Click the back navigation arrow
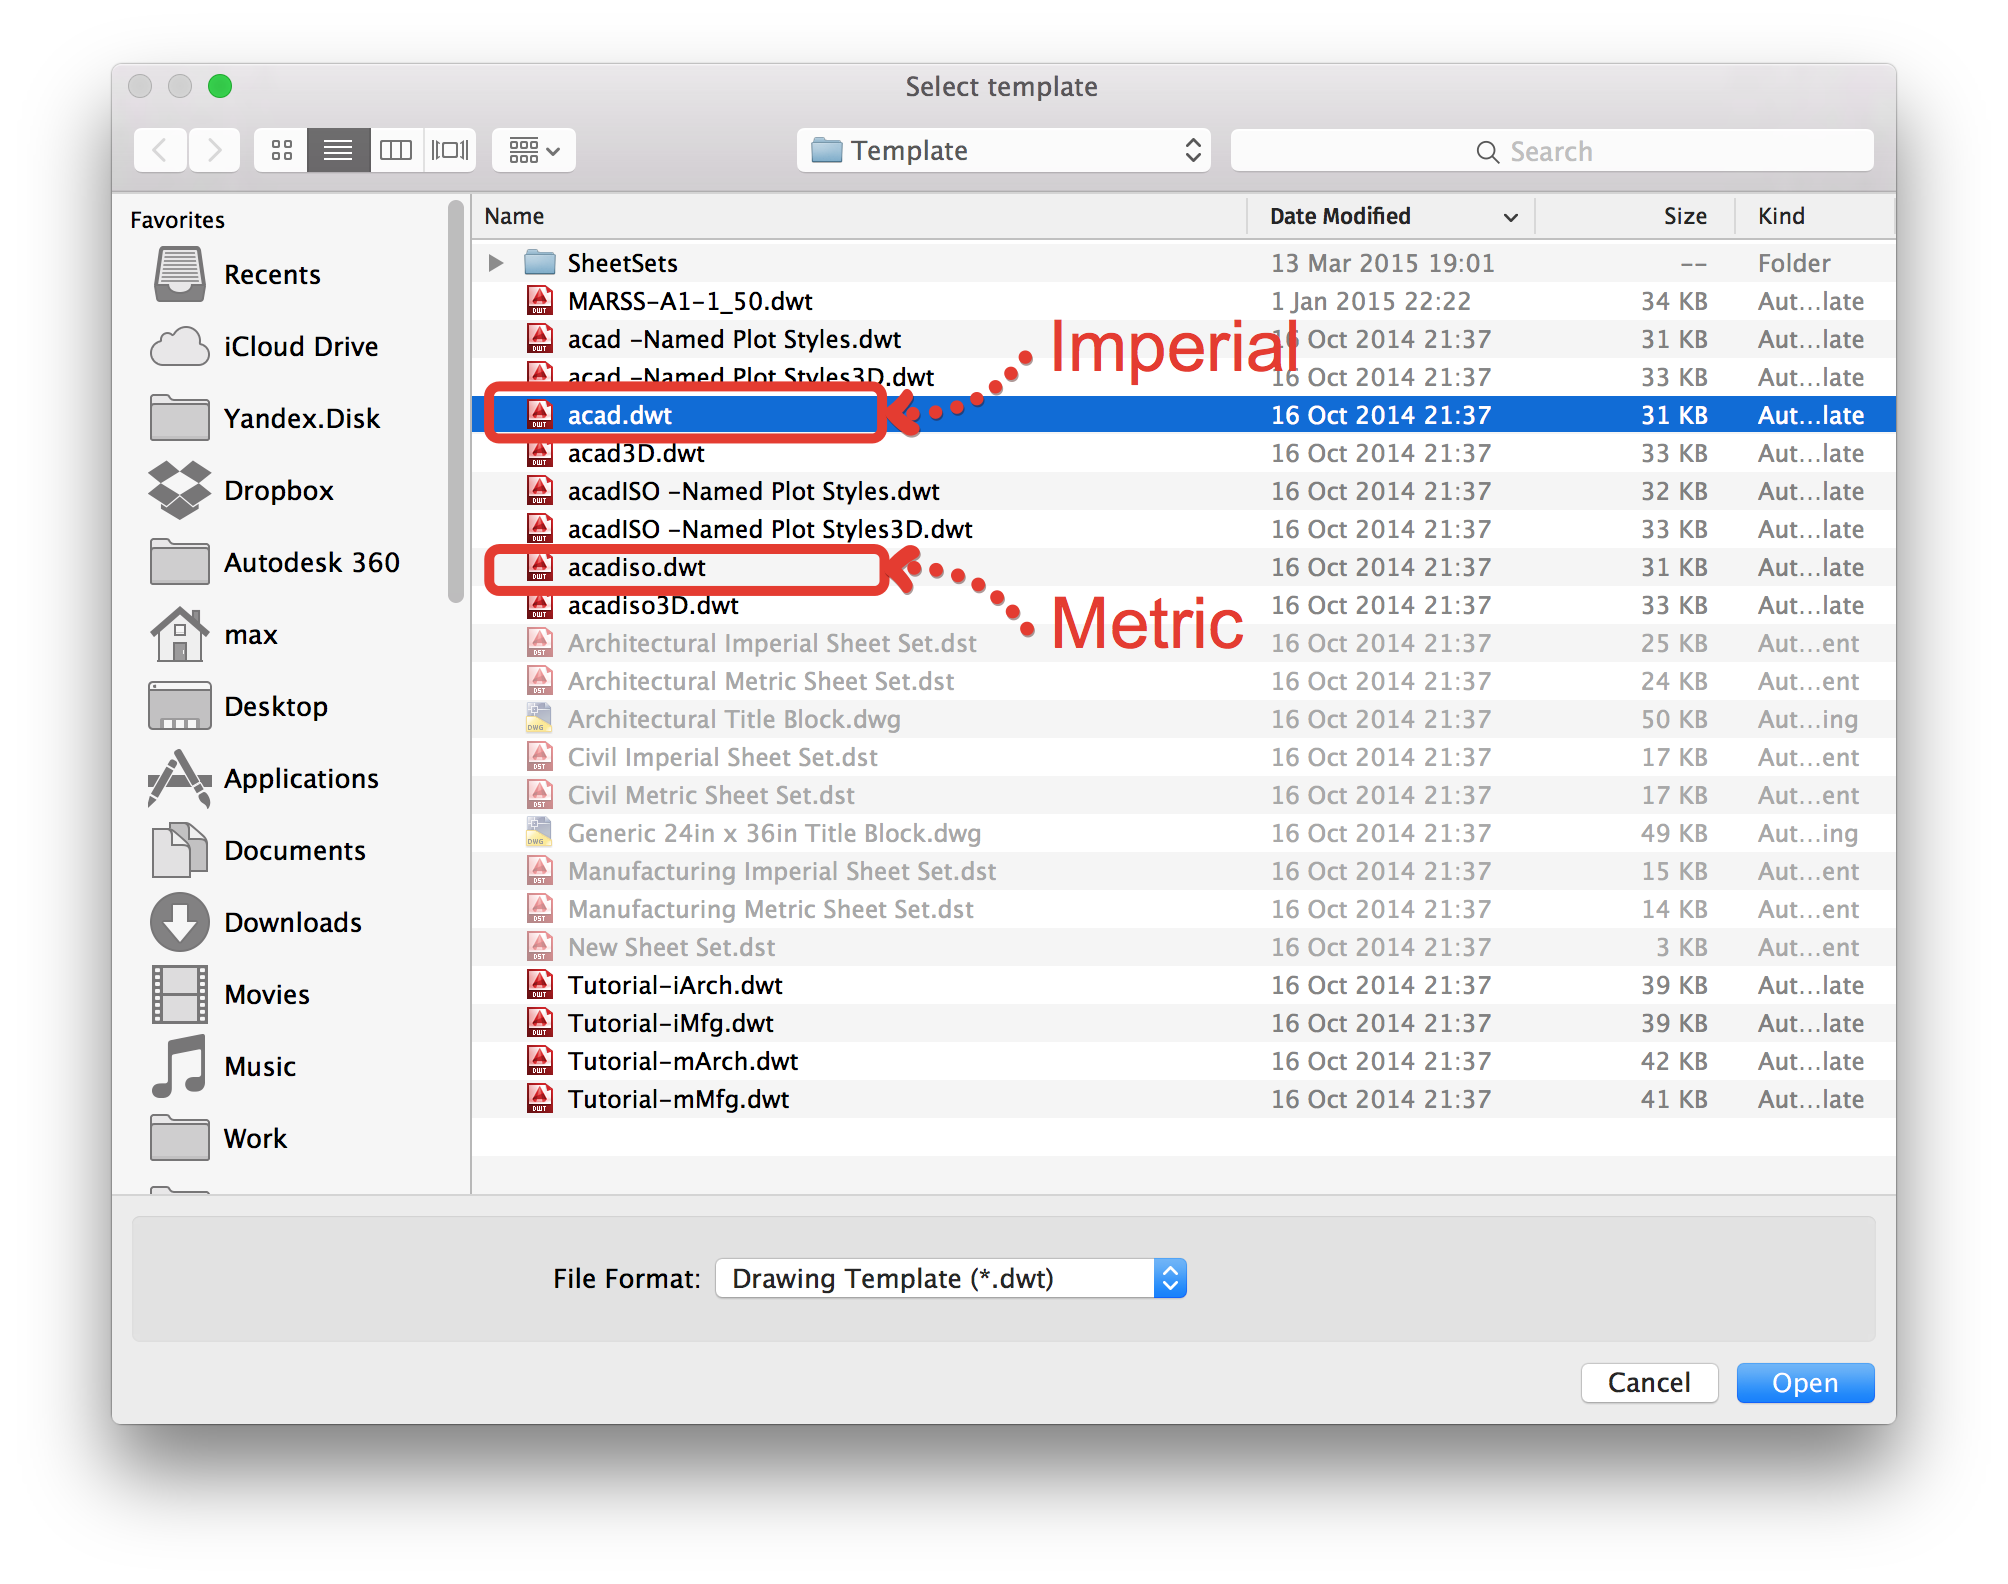Image resolution: width=2008 pixels, height=1584 pixels. point(160,151)
